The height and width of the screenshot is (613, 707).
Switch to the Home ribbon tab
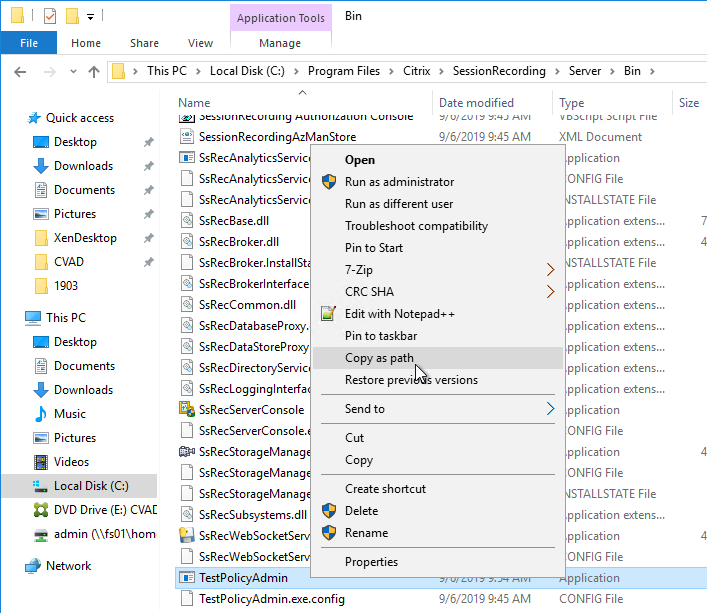(86, 43)
